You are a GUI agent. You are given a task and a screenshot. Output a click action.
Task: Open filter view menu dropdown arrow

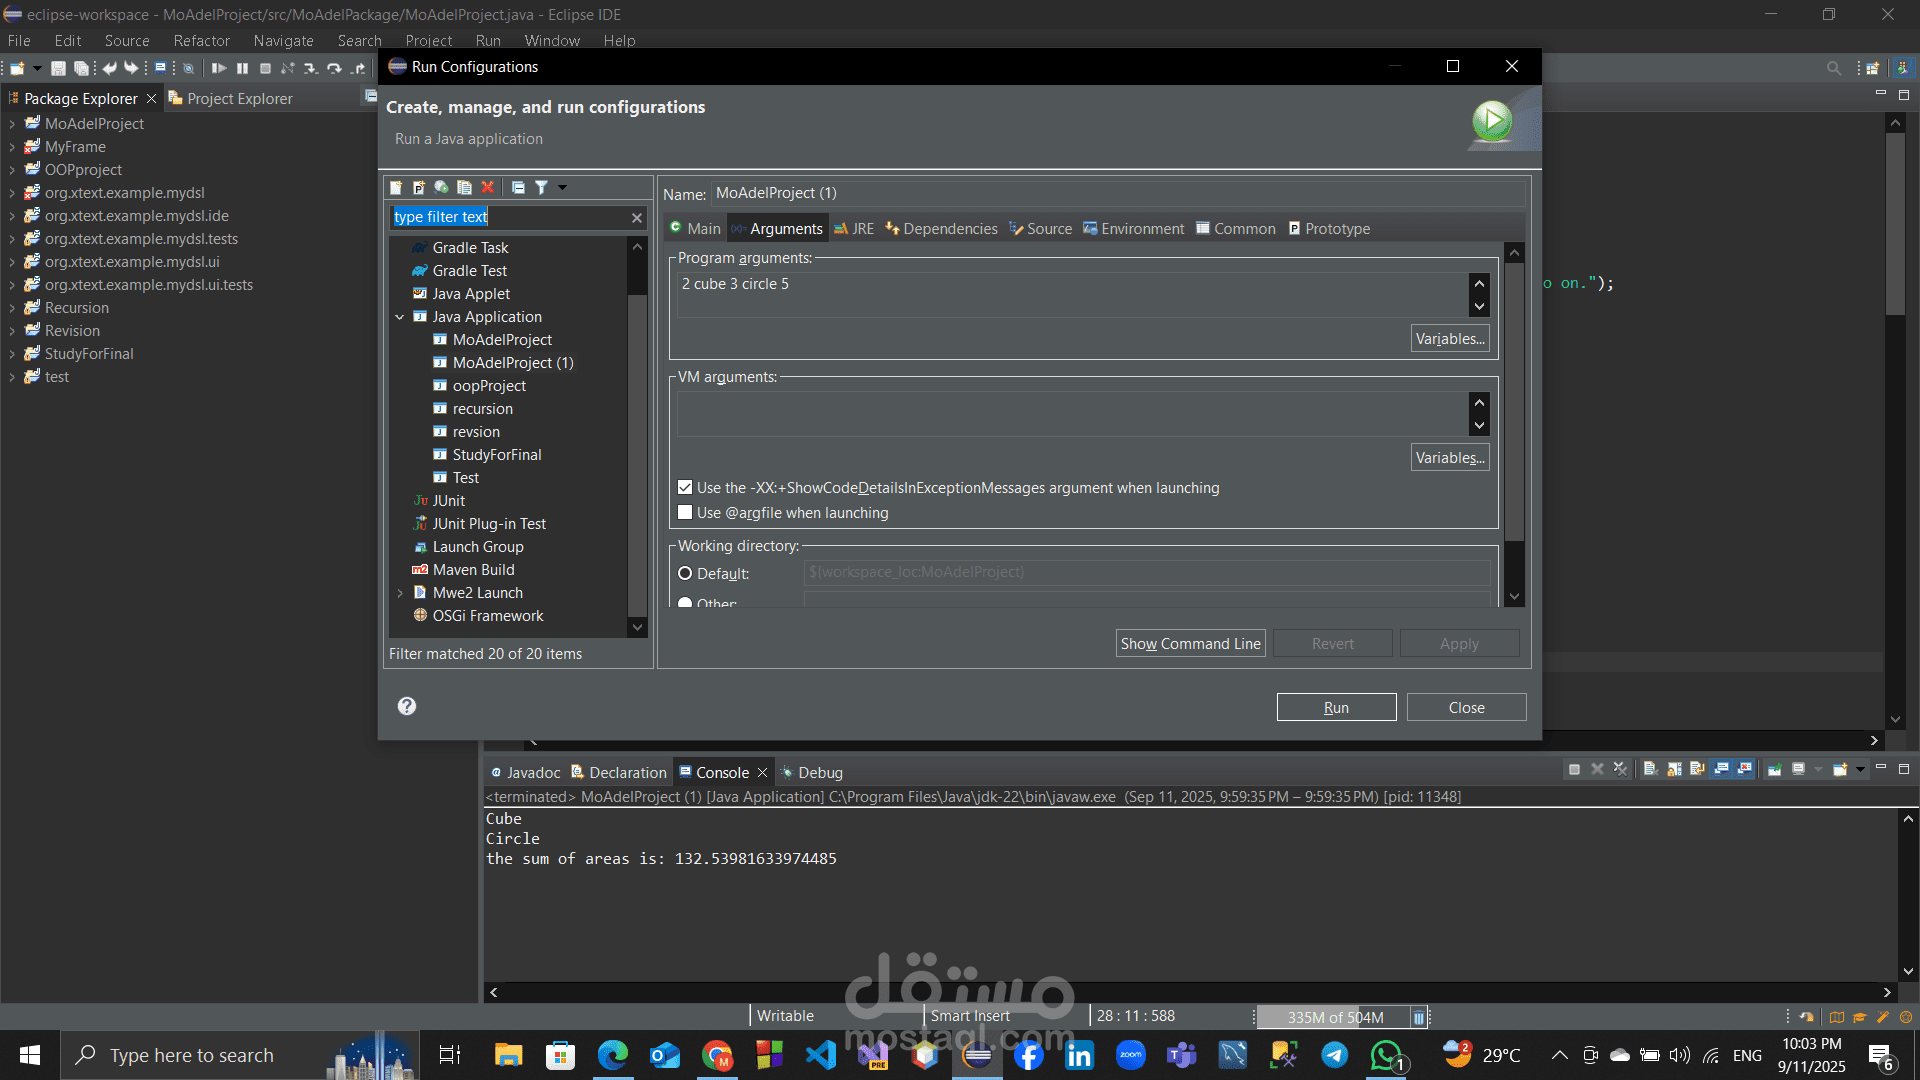[562, 187]
